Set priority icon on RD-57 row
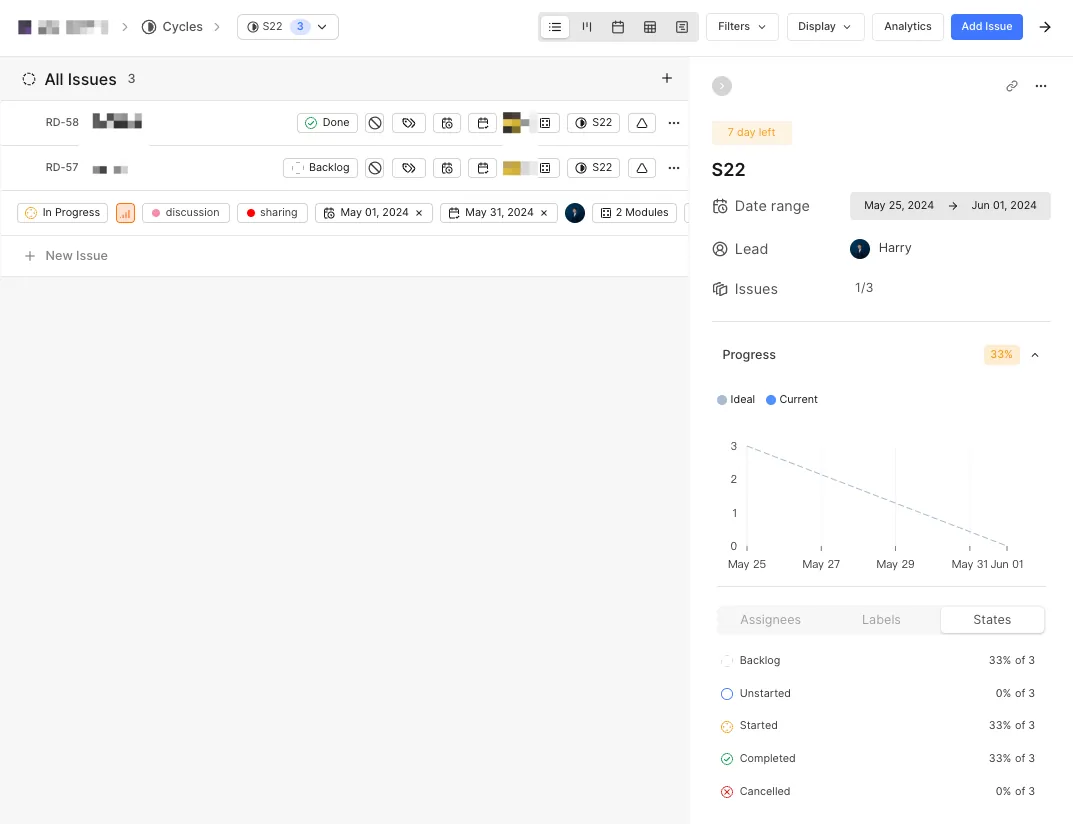 [375, 168]
